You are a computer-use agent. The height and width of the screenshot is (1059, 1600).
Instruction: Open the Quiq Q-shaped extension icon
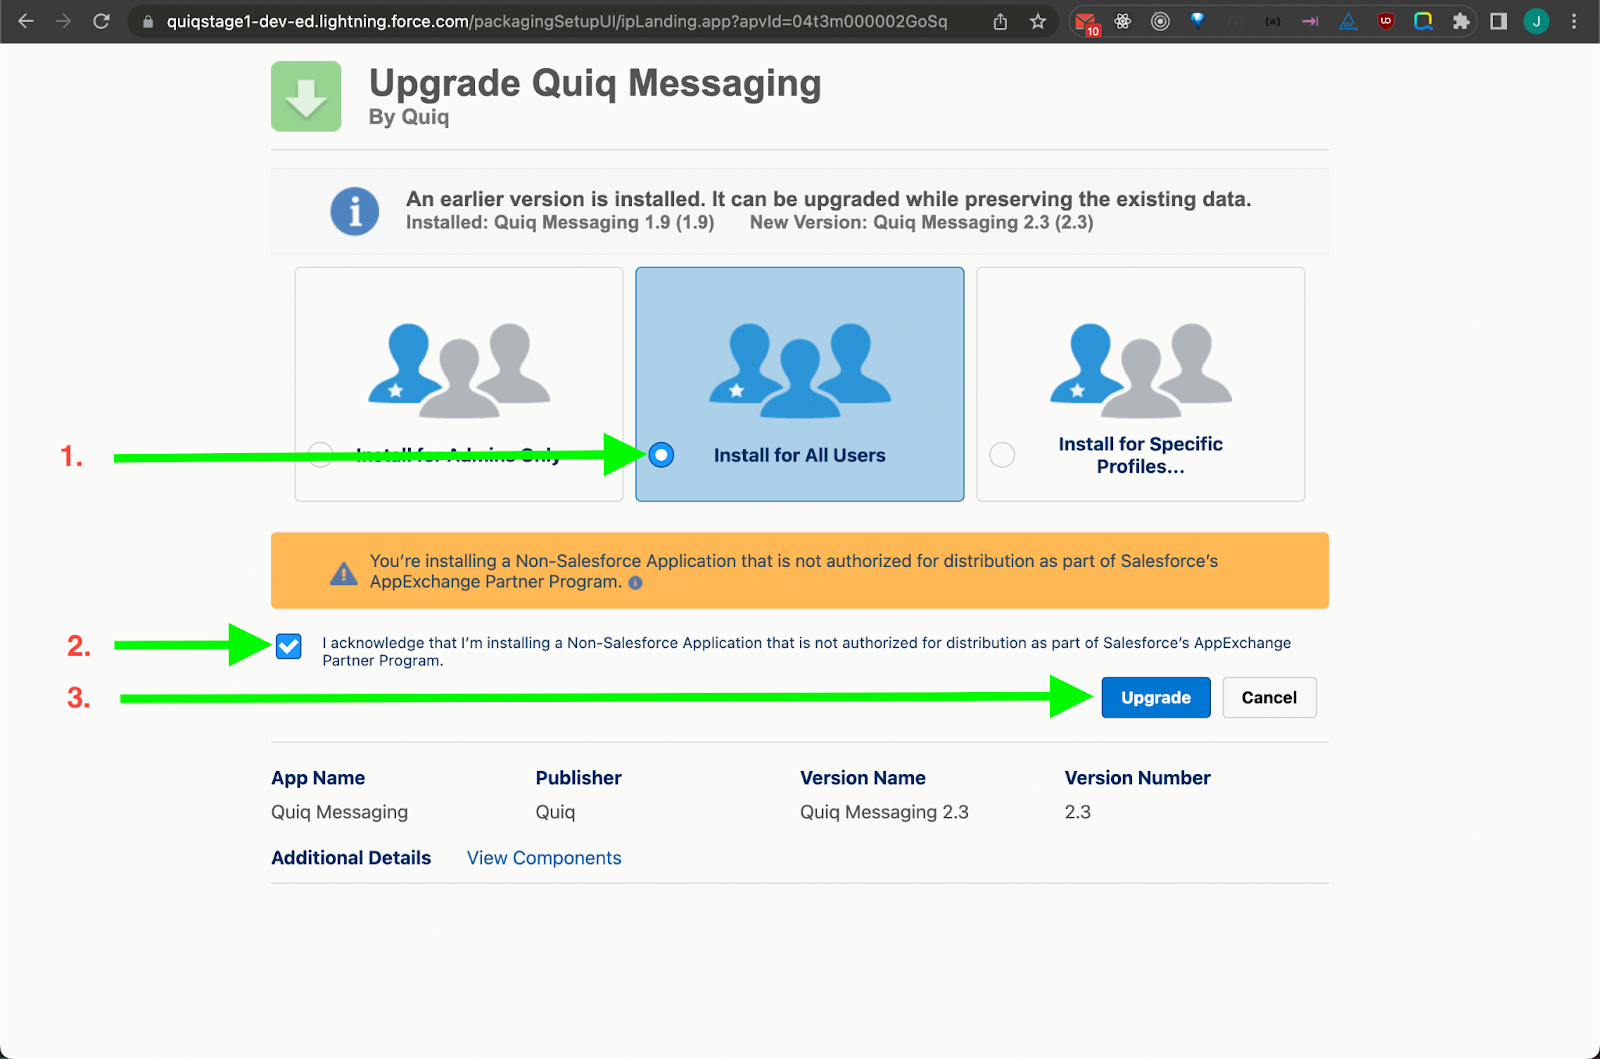coord(1423,21)
